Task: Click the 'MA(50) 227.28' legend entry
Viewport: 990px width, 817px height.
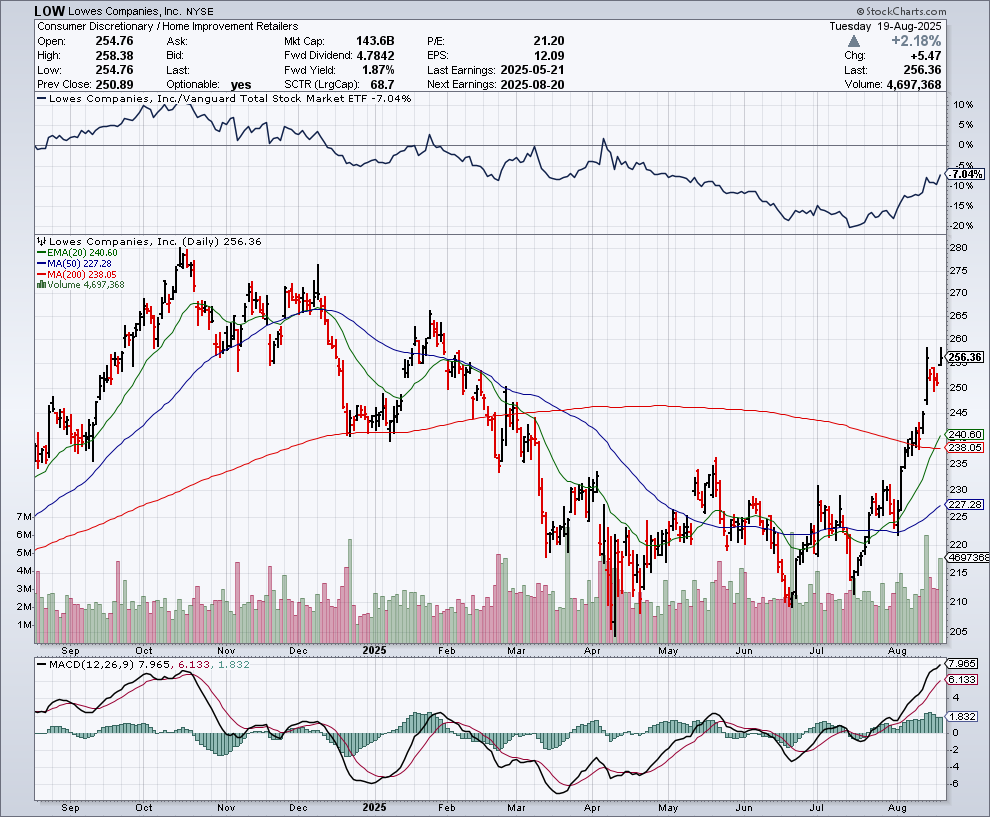Action: point(80,263)
